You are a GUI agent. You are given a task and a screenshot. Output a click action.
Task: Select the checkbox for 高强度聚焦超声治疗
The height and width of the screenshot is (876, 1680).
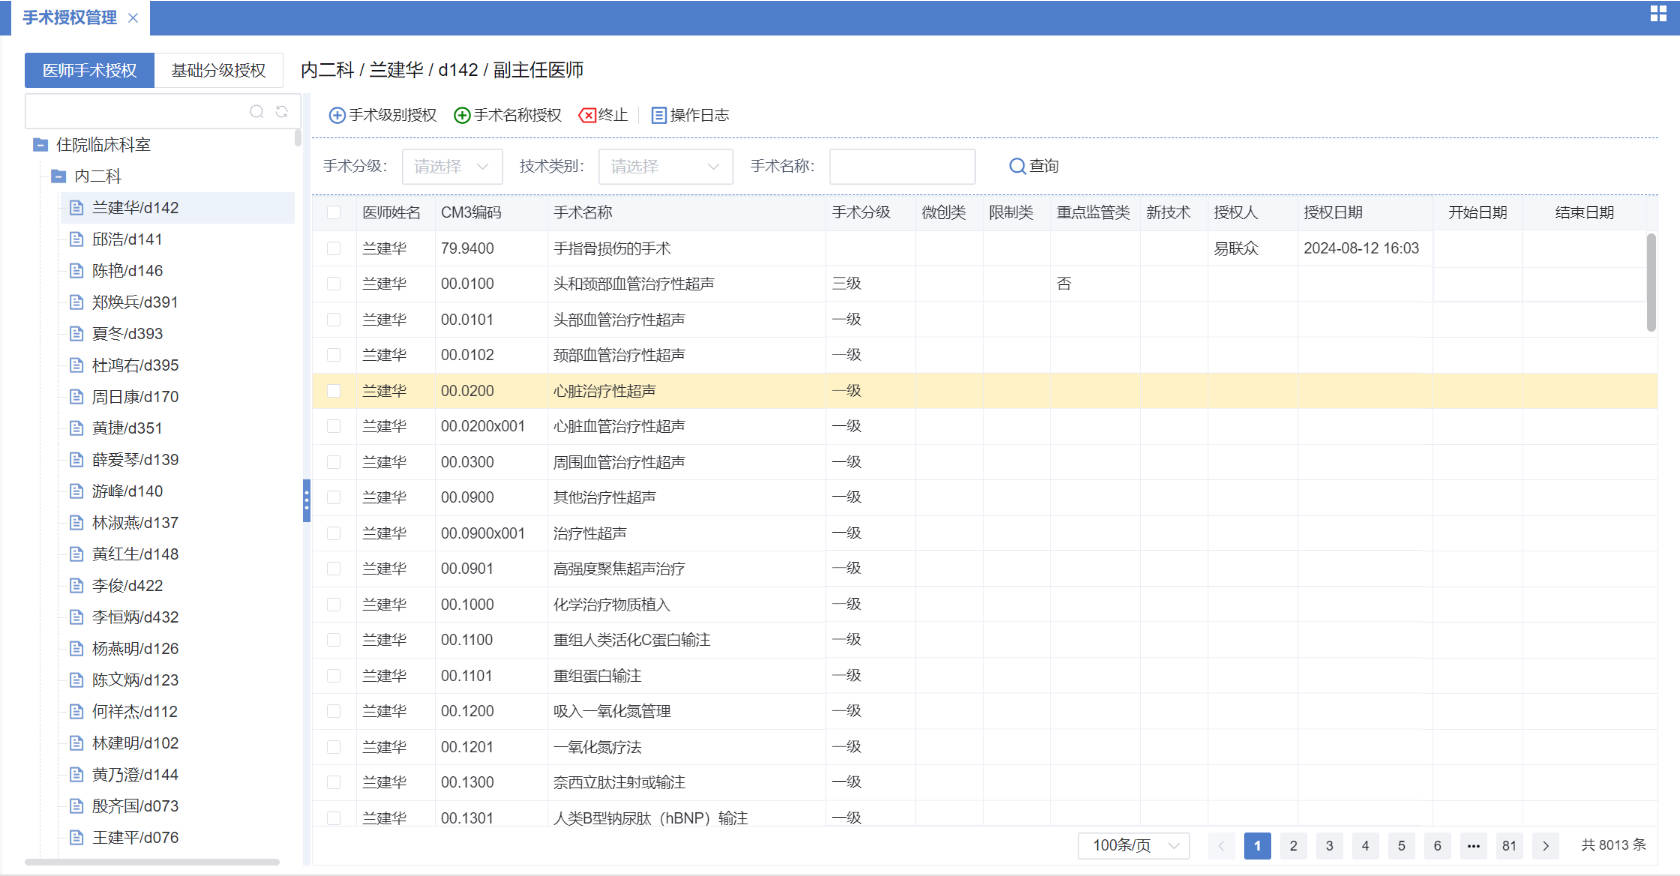coord(334,569)
